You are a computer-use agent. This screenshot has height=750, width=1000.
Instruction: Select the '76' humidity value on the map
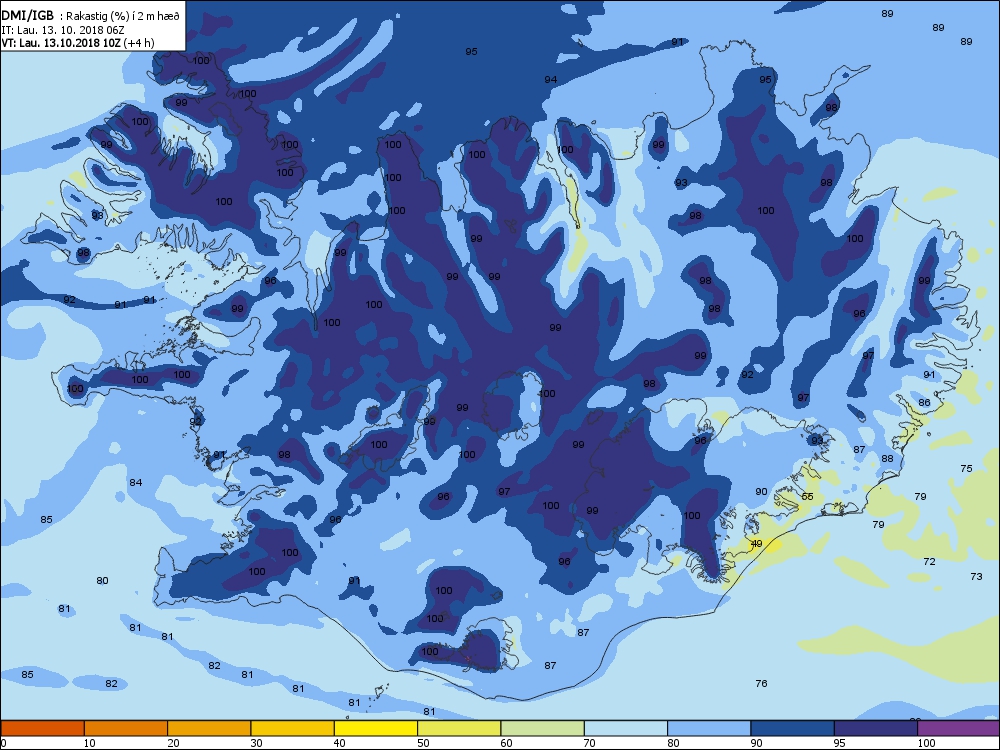click(x=761, y=684)
